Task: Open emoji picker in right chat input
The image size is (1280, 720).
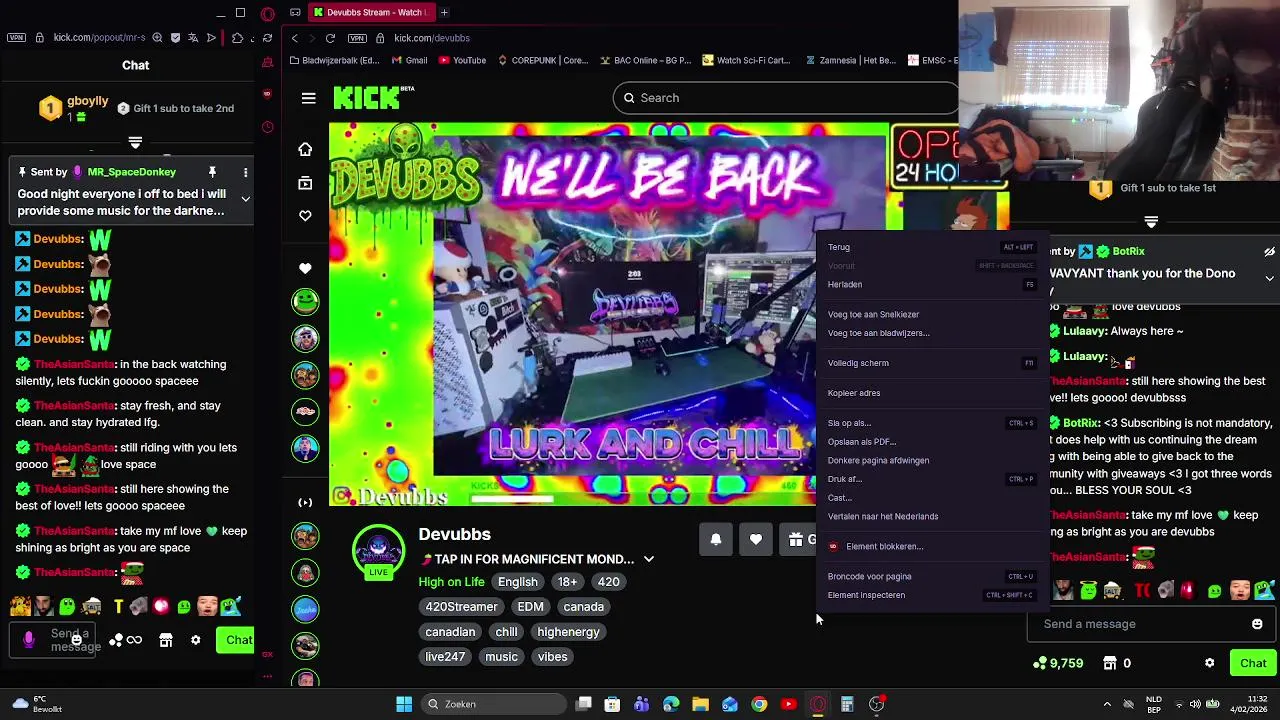Action: [x=1257, y=624]
